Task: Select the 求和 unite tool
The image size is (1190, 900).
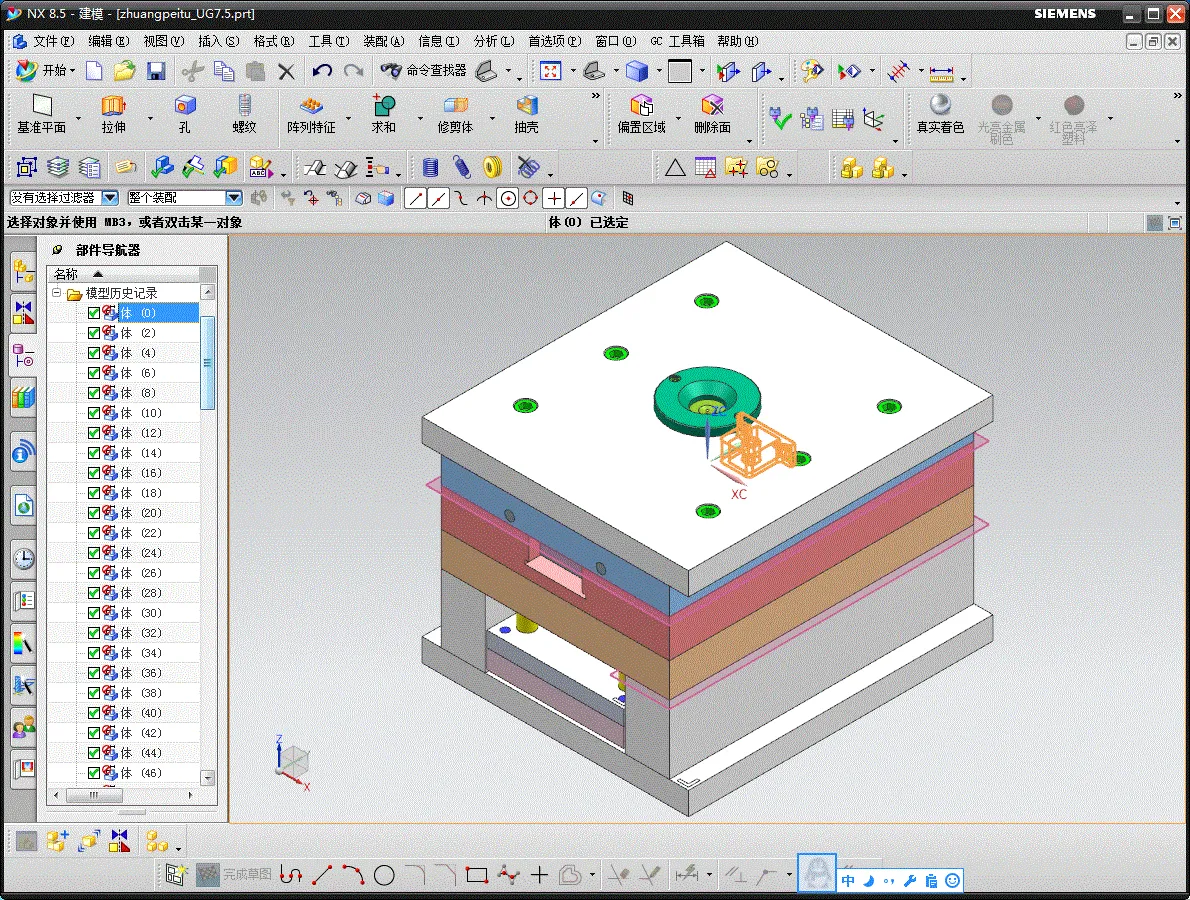Action: [383, 114]
